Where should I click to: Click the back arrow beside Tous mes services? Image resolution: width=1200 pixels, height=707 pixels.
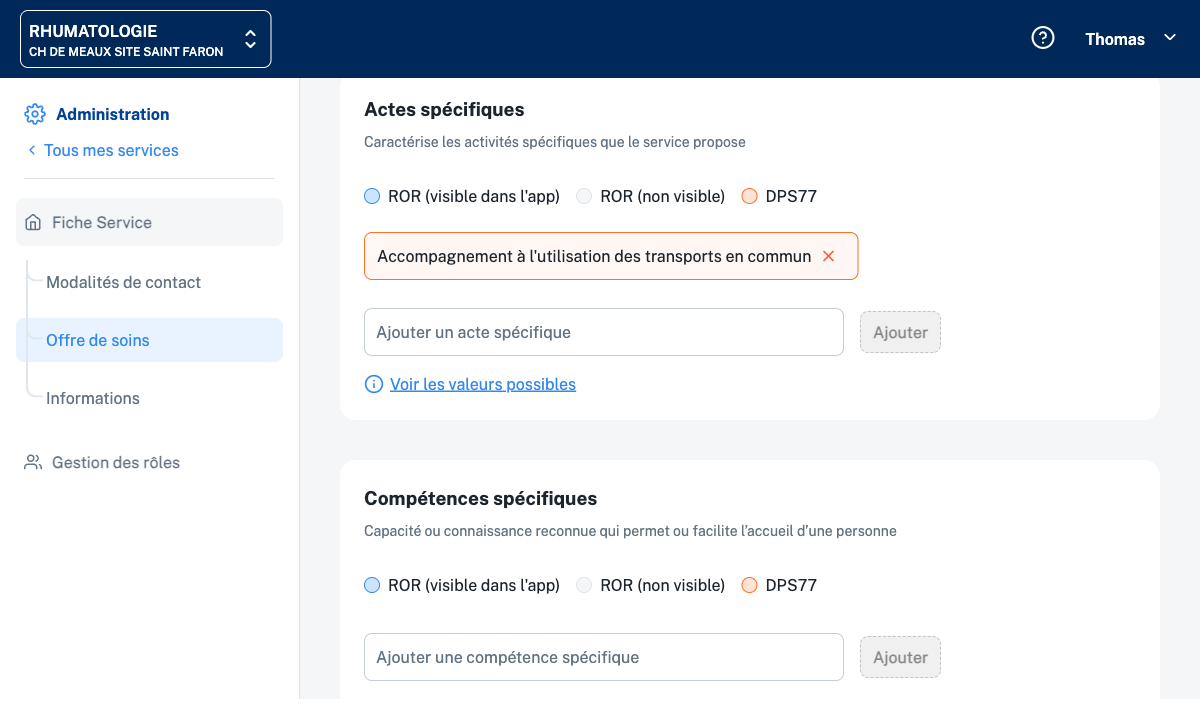pyautogui.click(x=32, y=150)
